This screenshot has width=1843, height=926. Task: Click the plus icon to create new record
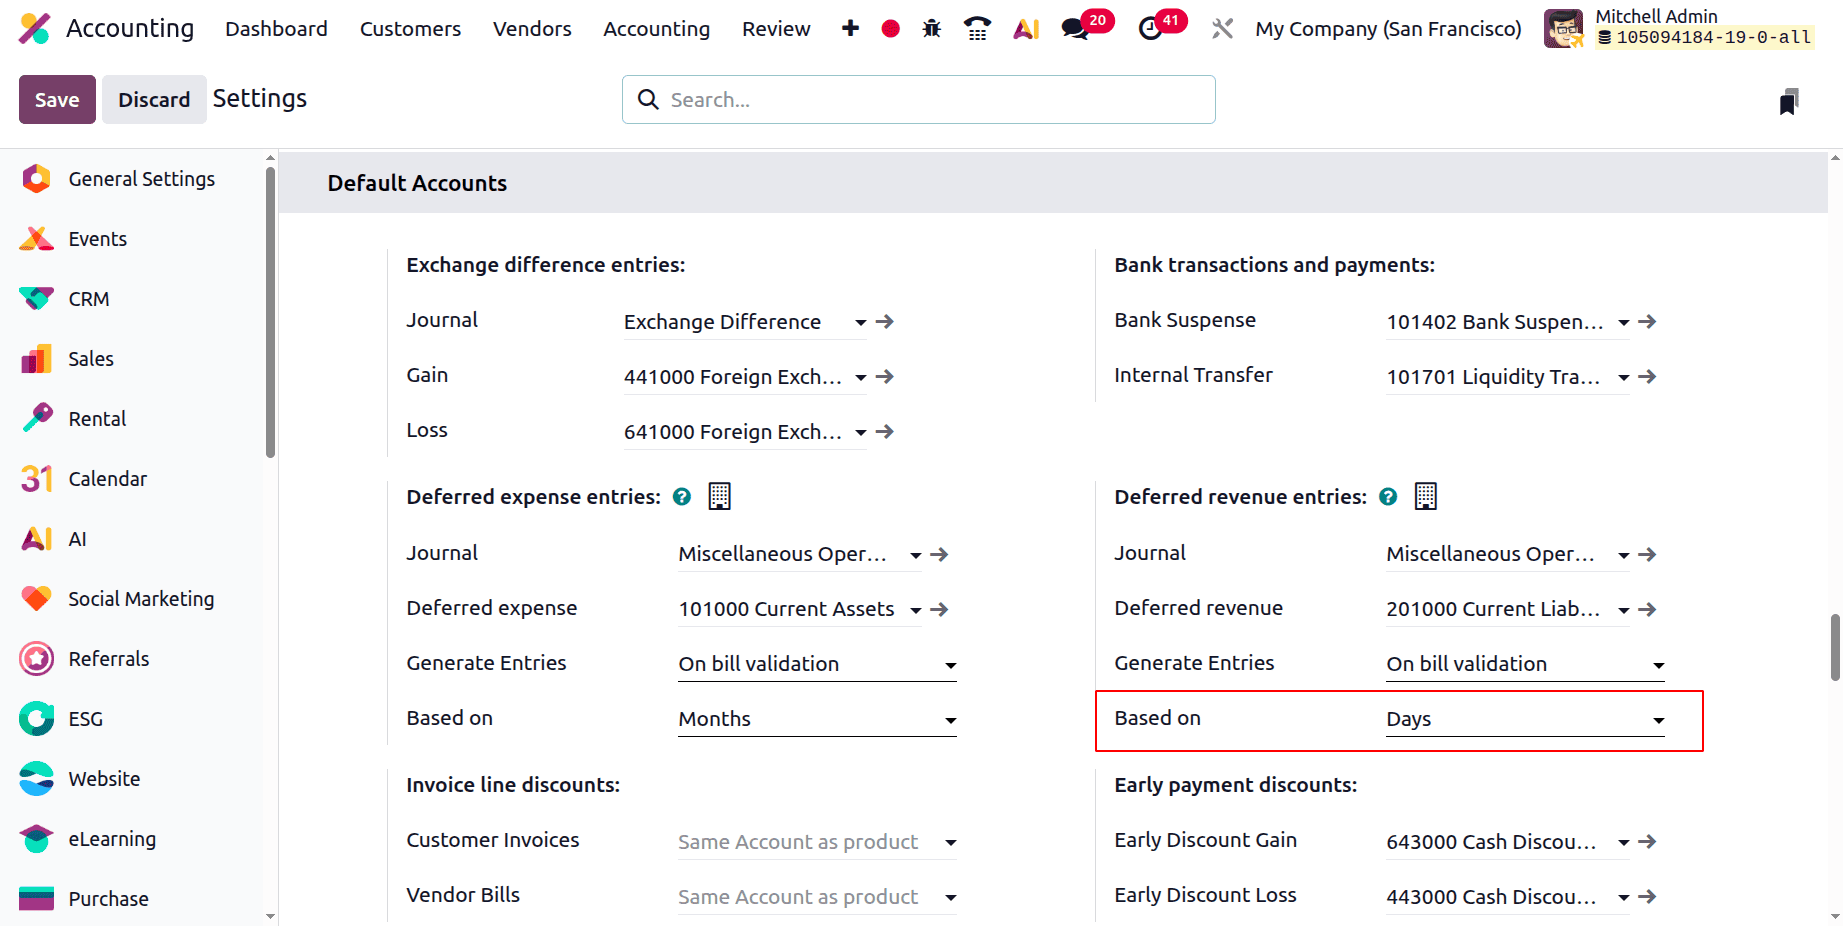849,29
